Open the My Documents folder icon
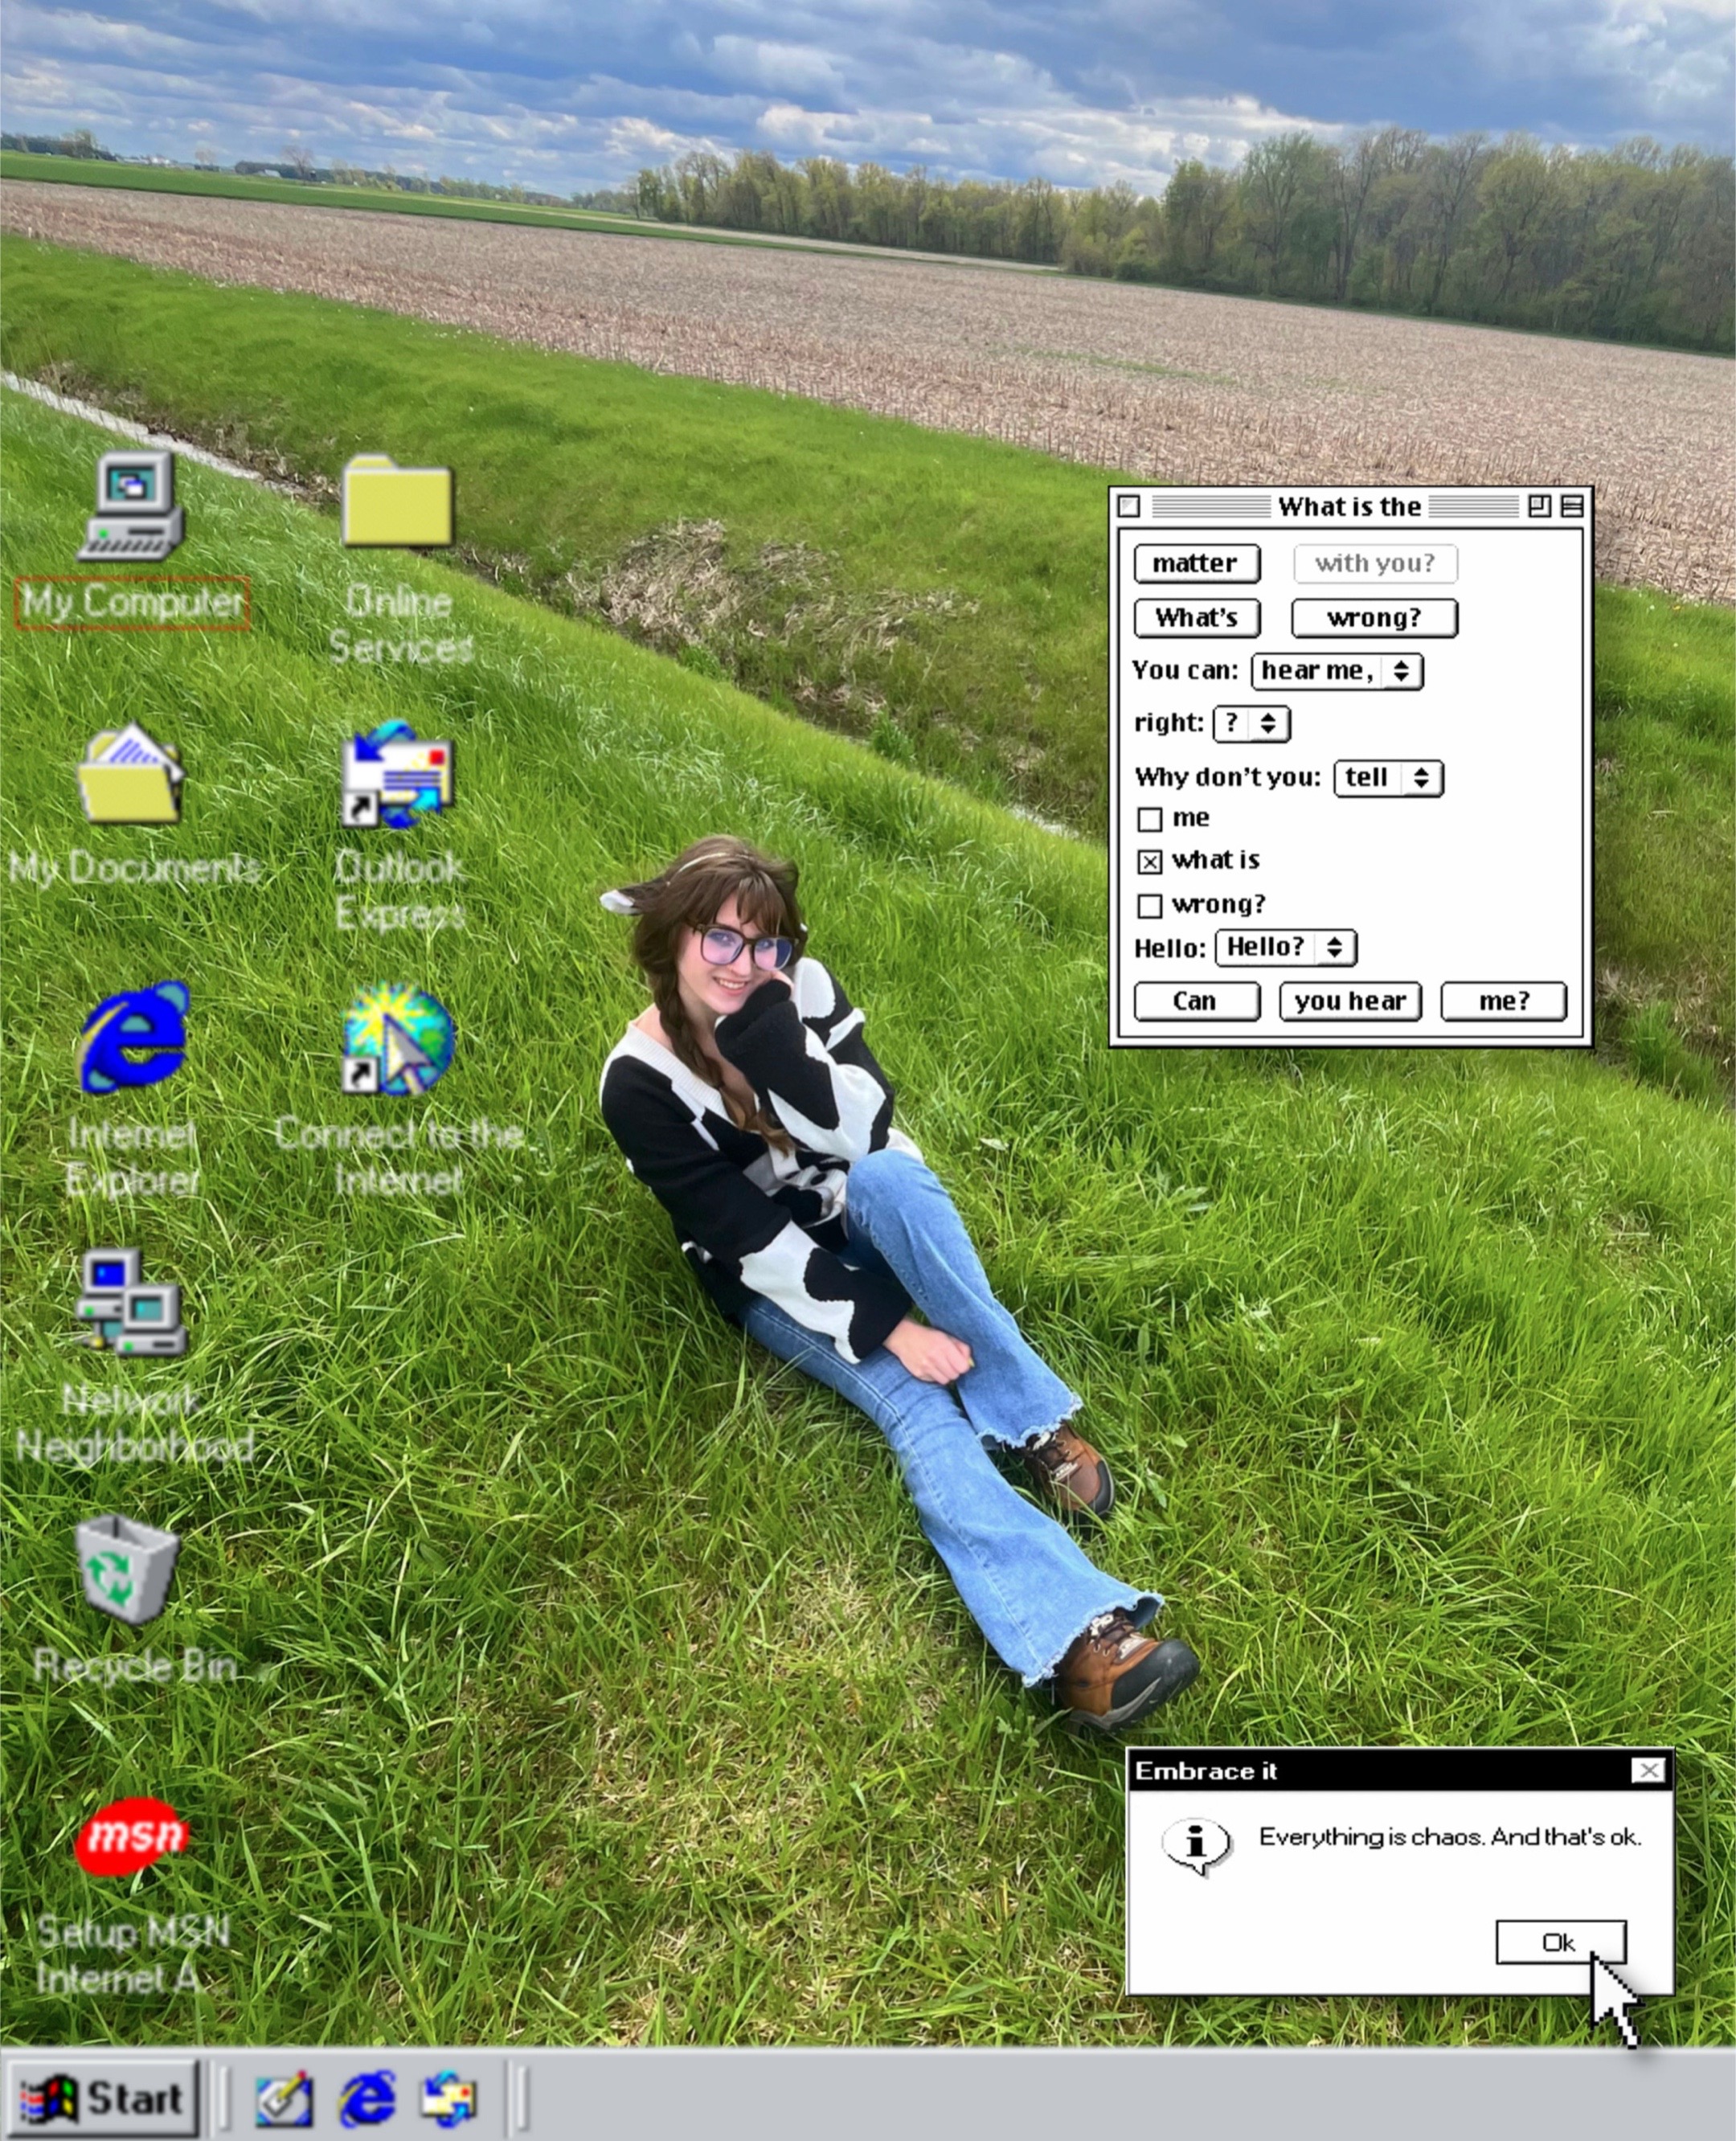Viewport: 1736px width, 2141px height. [131, 773]
